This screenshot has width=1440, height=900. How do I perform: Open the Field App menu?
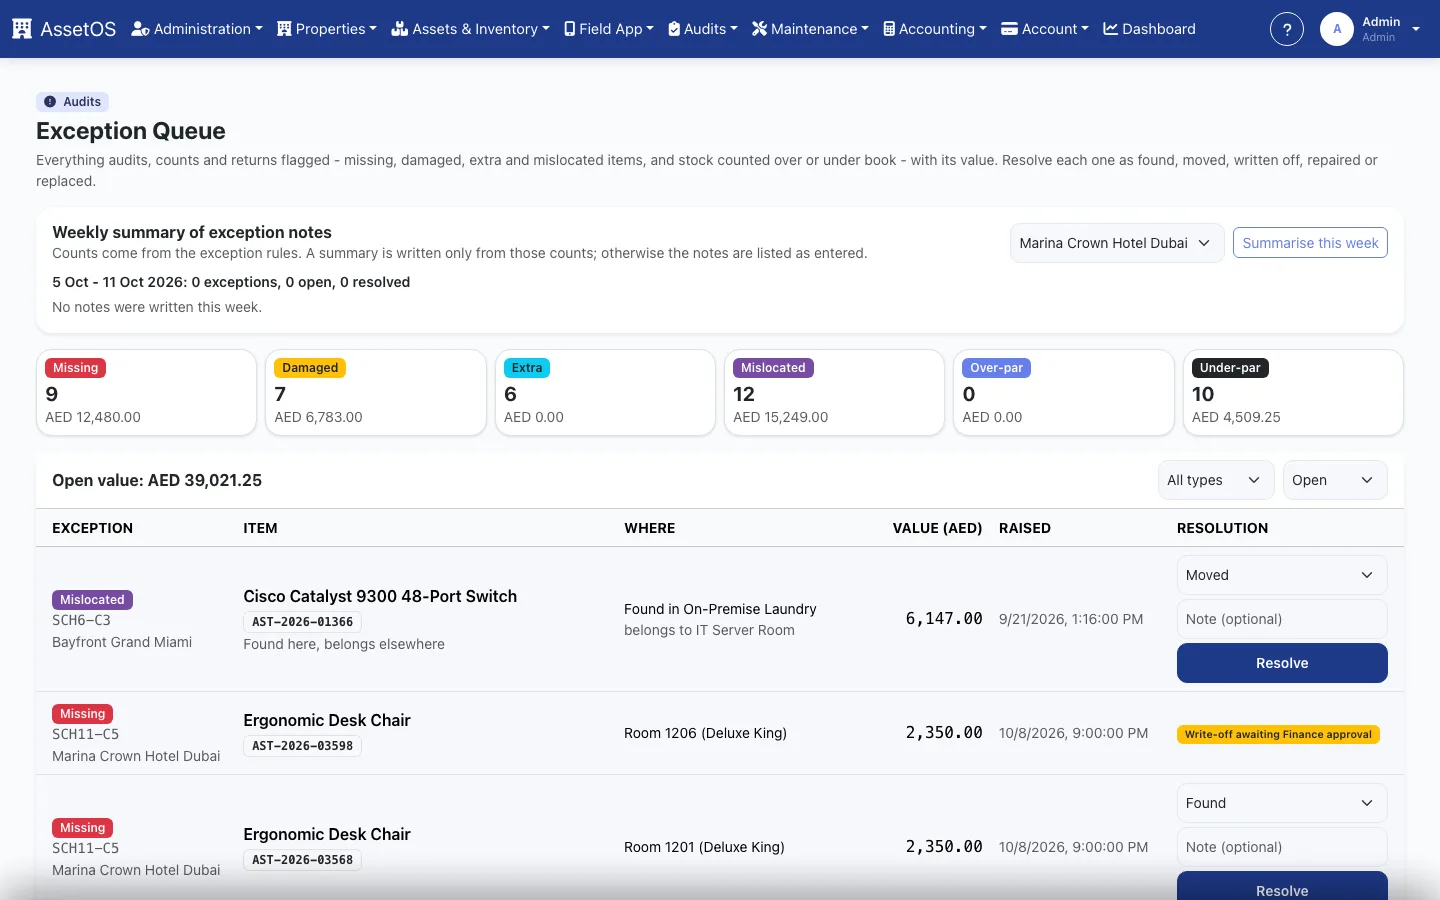point(609,29)
